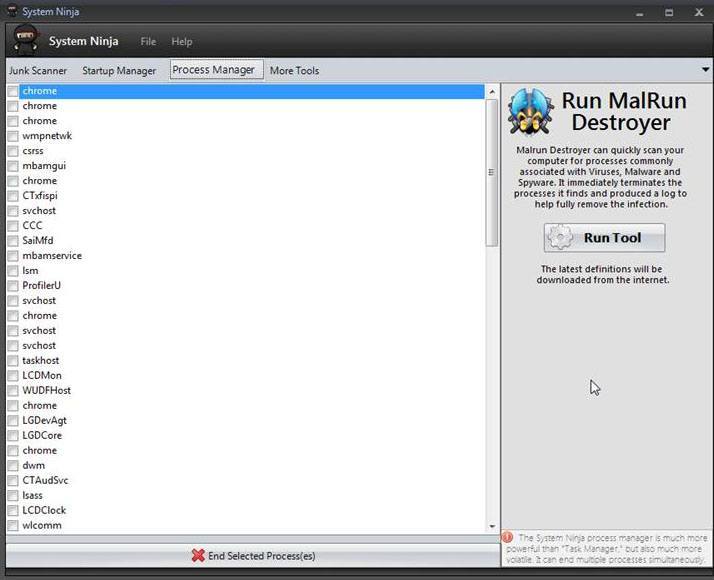Enable the SaiMfd process checkbox
Image resolution: width=714 pixels, height=580 pixels.
13,241
